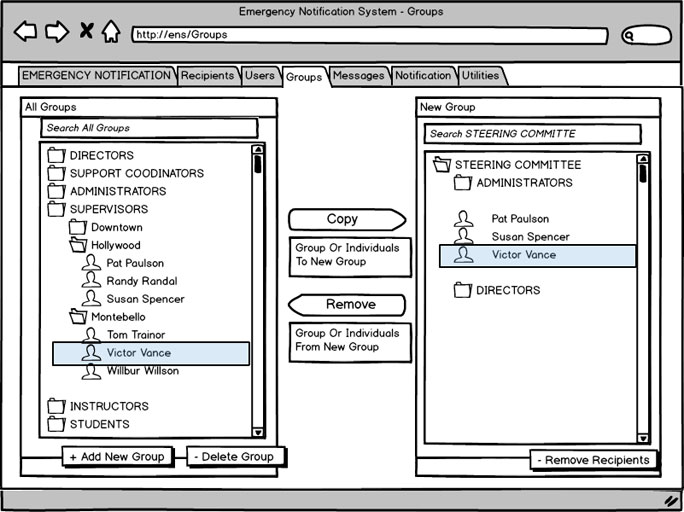Click the browser back arrow icon

25,32
